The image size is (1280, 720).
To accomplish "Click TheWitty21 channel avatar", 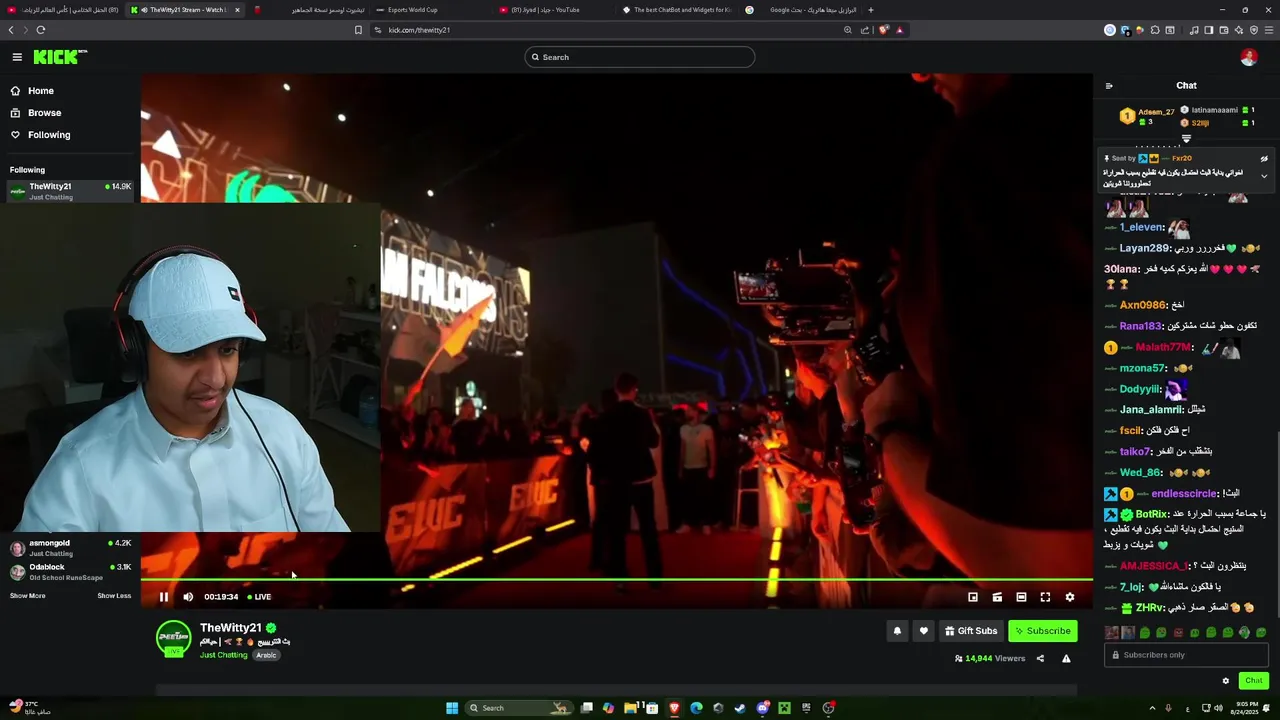I will [x=173, y=639].
